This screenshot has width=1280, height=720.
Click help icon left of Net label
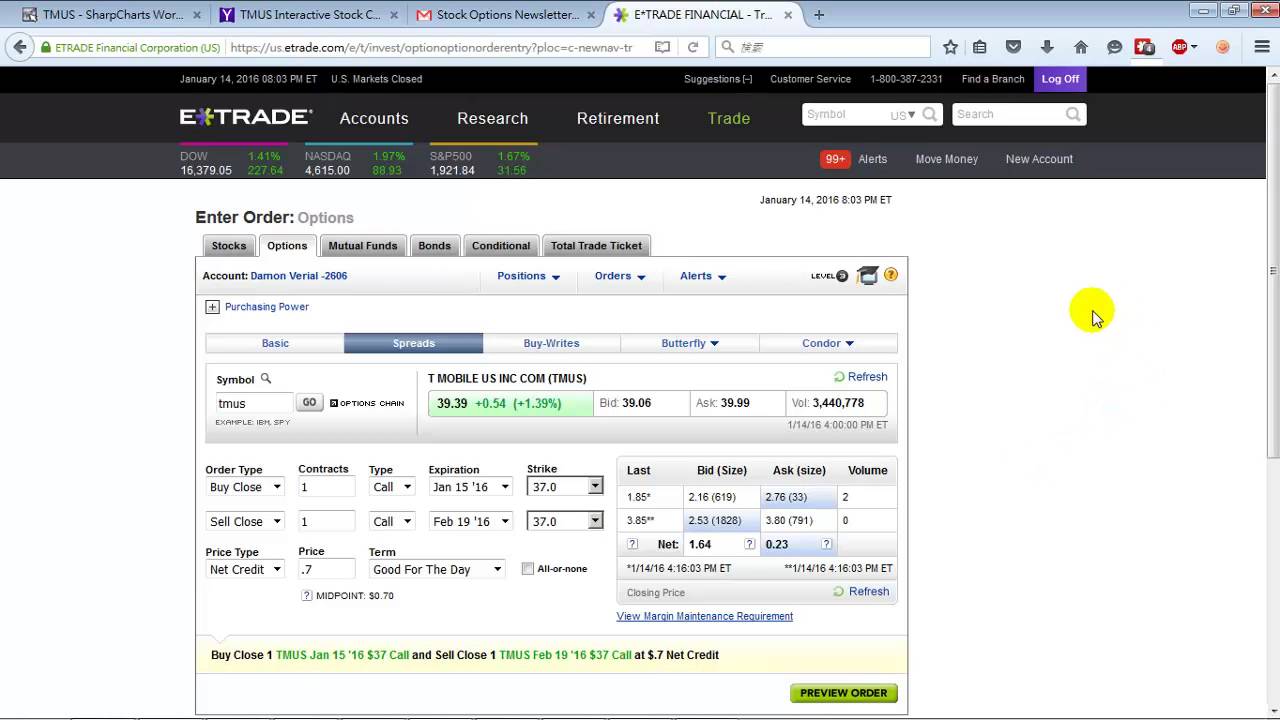(x=632, y=544)
